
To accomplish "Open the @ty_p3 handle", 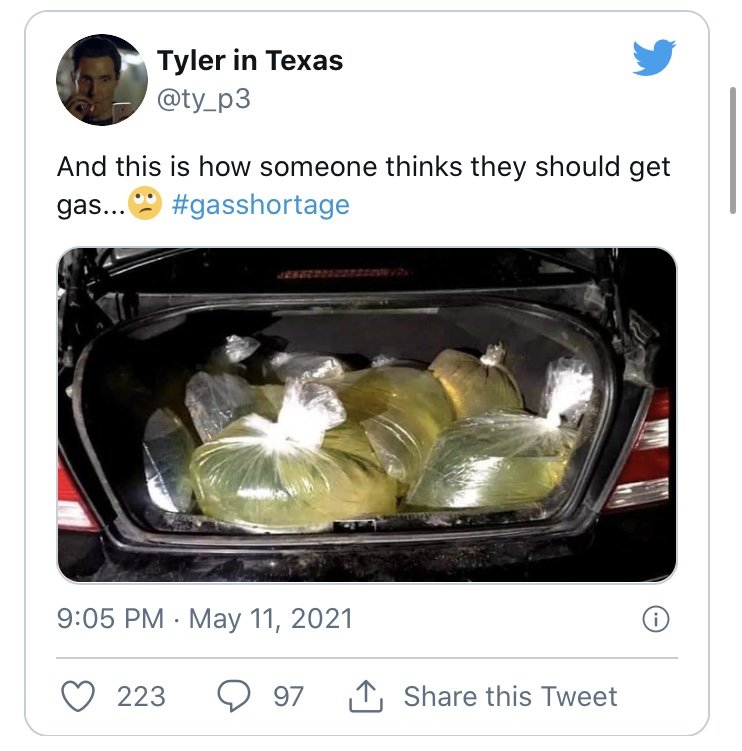I will pyautogui.click(x=204, y=99).
